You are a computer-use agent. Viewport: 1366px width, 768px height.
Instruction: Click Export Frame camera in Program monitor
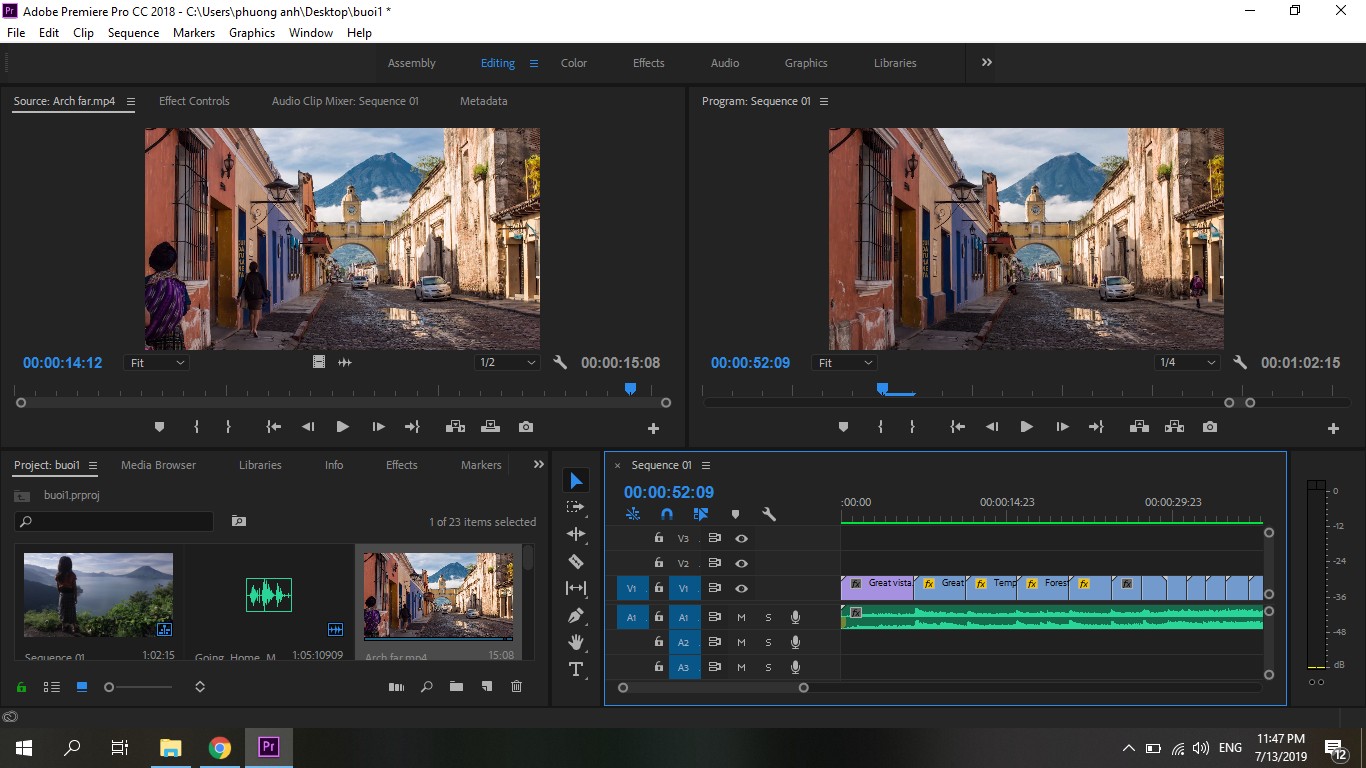[1210, 427]
